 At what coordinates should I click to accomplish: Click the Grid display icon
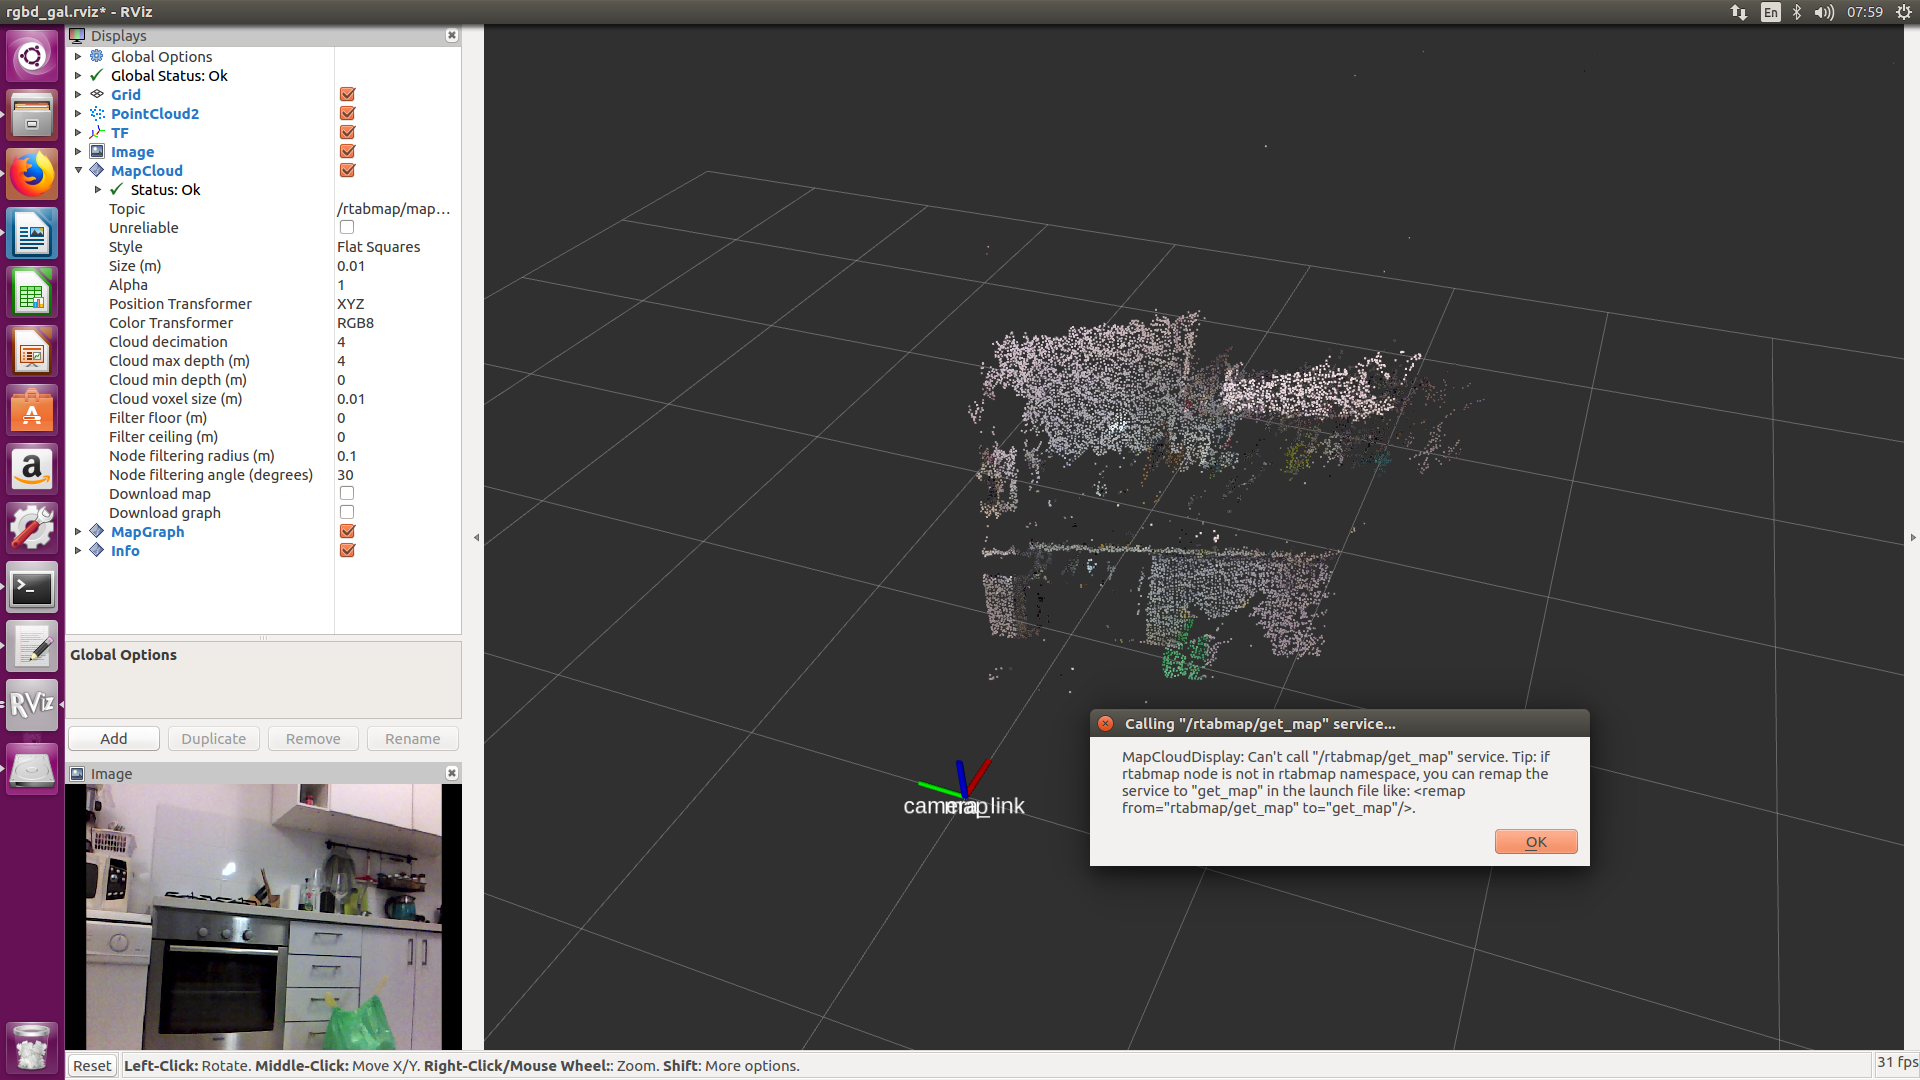coord(97,94)
